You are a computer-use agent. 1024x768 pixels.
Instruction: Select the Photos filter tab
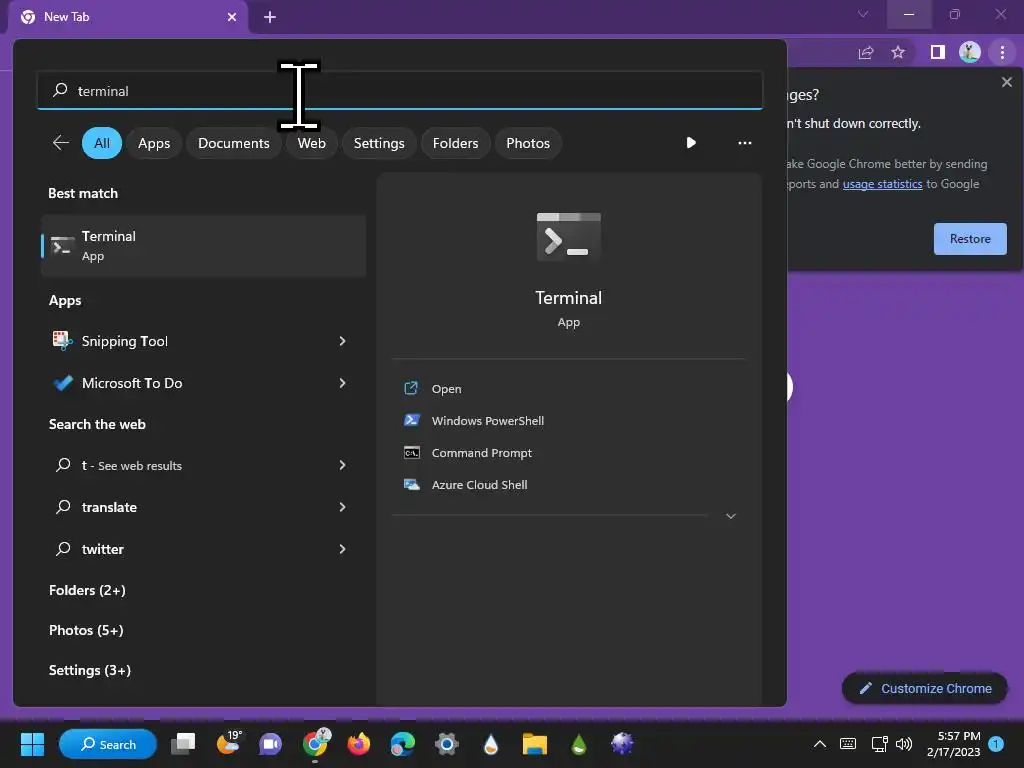(x=528, y=143)
